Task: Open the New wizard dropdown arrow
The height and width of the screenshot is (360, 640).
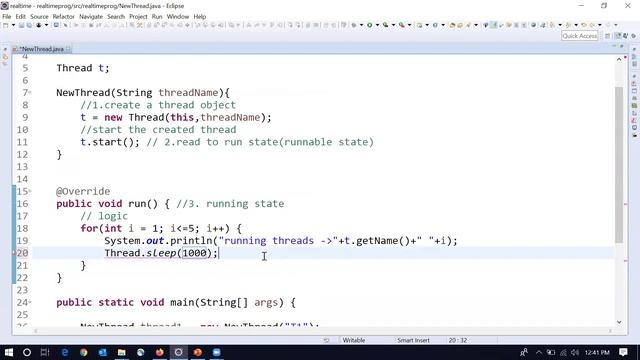Action: click(x=13, y=25)
